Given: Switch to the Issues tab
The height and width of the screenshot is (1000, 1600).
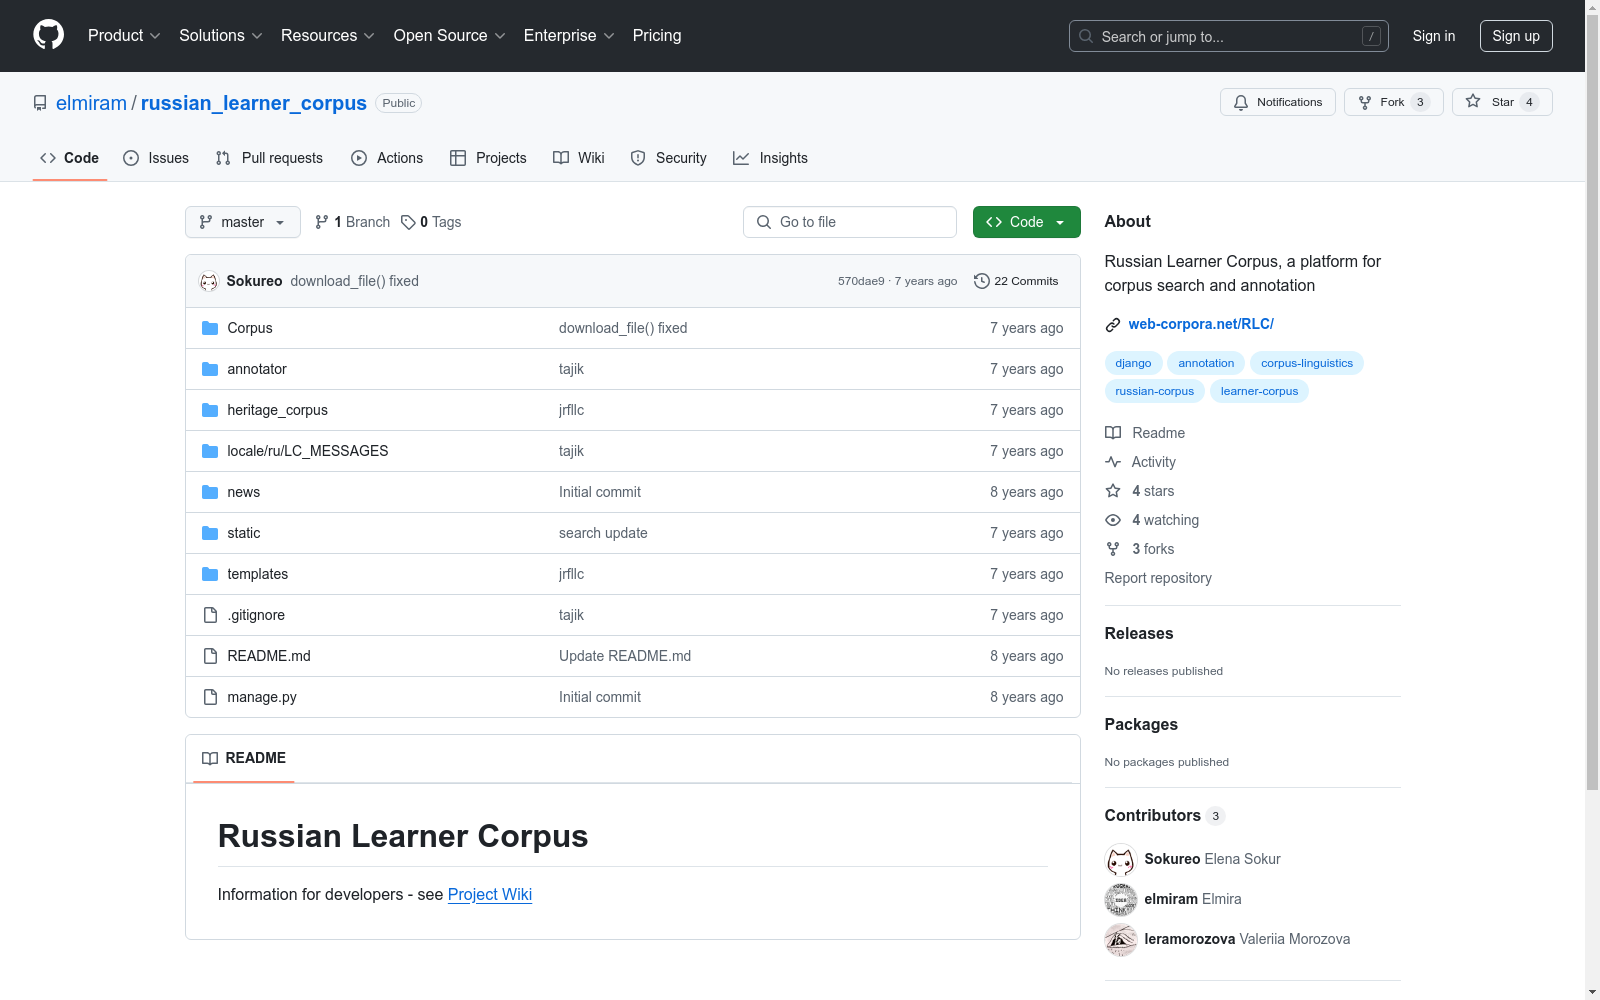Looking at the screenshot, I should [156, 158].
